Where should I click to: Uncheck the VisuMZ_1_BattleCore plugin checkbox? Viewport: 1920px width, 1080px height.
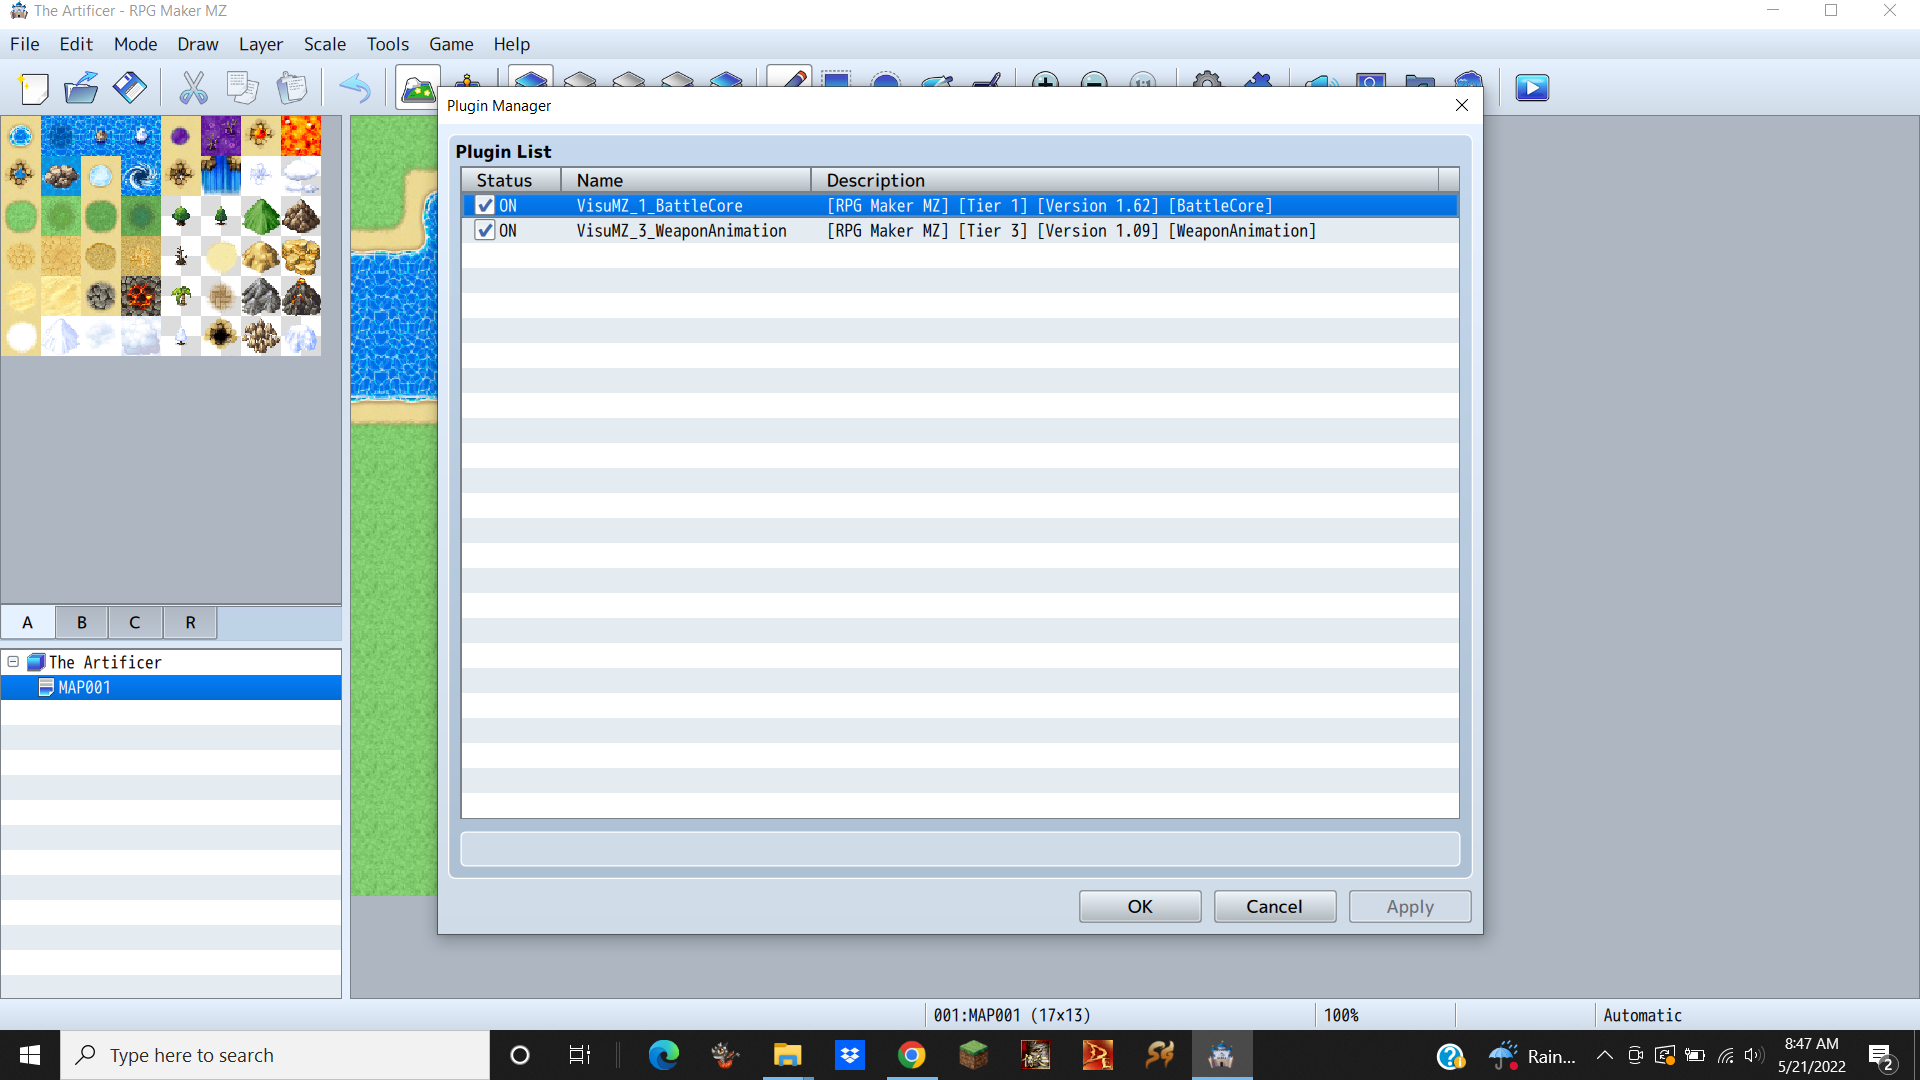[486, 205]
